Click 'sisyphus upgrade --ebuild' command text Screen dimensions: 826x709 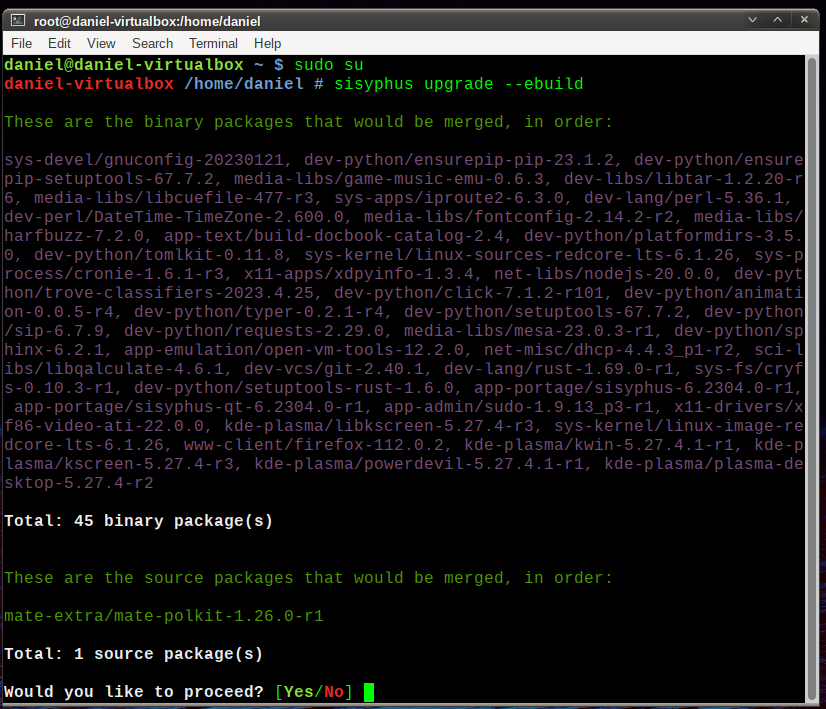(x=459, y=84)
